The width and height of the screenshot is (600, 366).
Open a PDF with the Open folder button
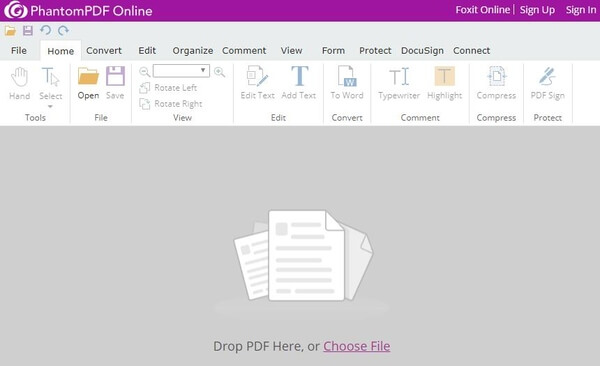88,83
